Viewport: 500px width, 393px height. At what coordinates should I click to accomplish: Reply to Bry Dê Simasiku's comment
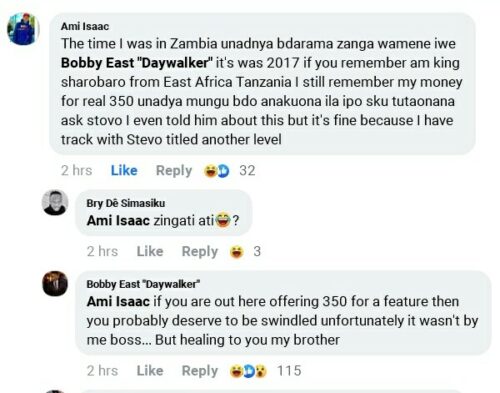pyautogui.click(x=199, y=251)
